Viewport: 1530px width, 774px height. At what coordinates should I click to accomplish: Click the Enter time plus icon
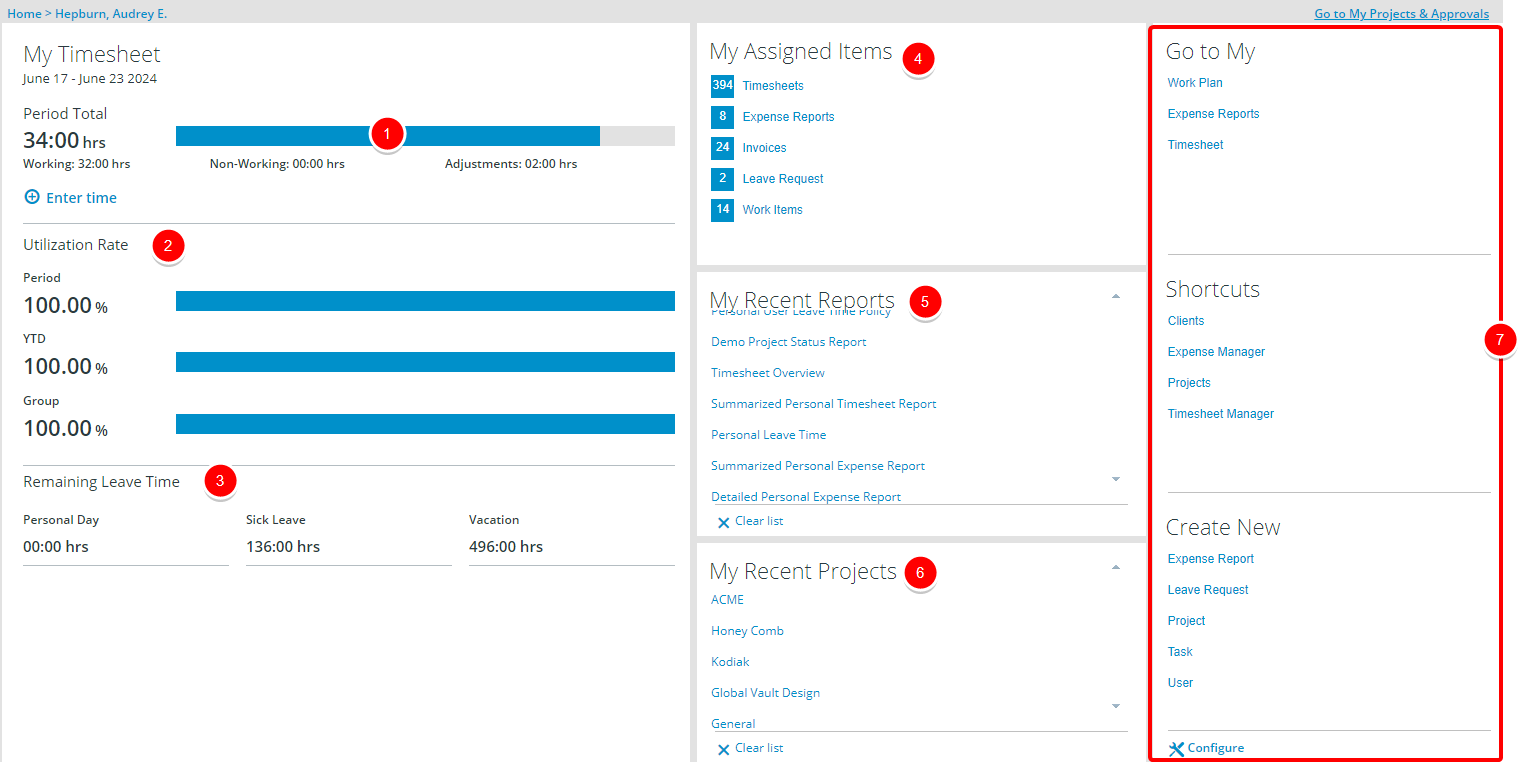click(x=31, y=197)
